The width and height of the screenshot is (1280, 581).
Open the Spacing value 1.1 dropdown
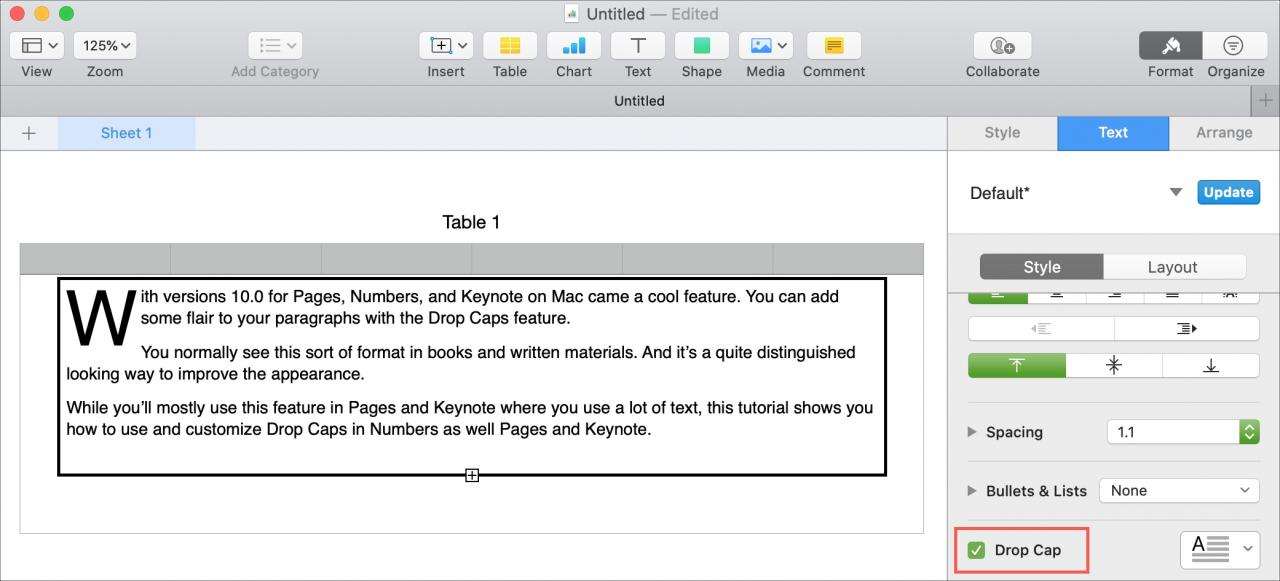(x=1183, y=432)
